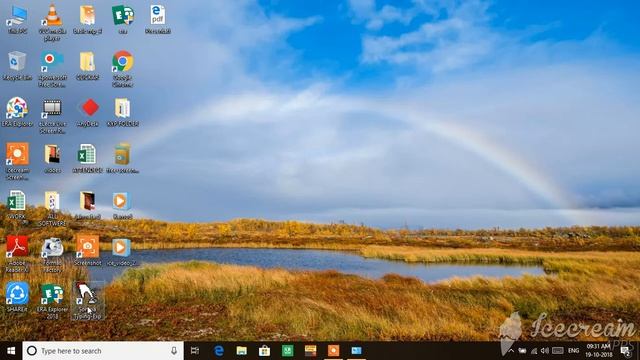
Task: Click the search box microphone icon
Action: 174,351
